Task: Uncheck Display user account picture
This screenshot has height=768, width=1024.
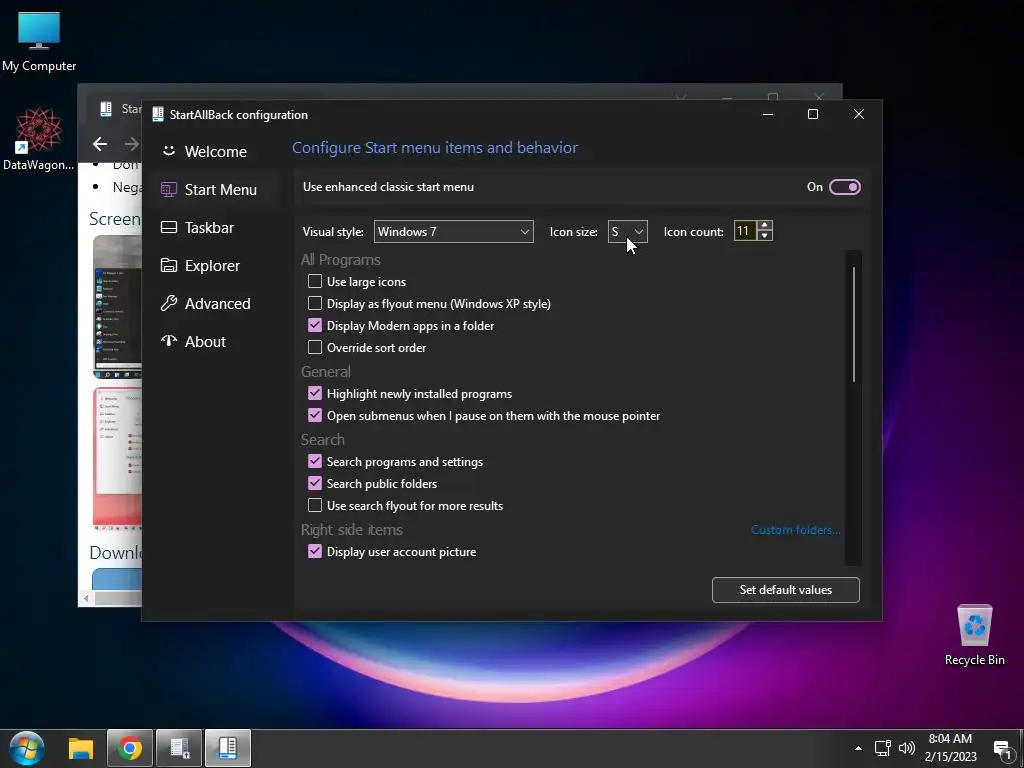Action: [x=315, y=551]
